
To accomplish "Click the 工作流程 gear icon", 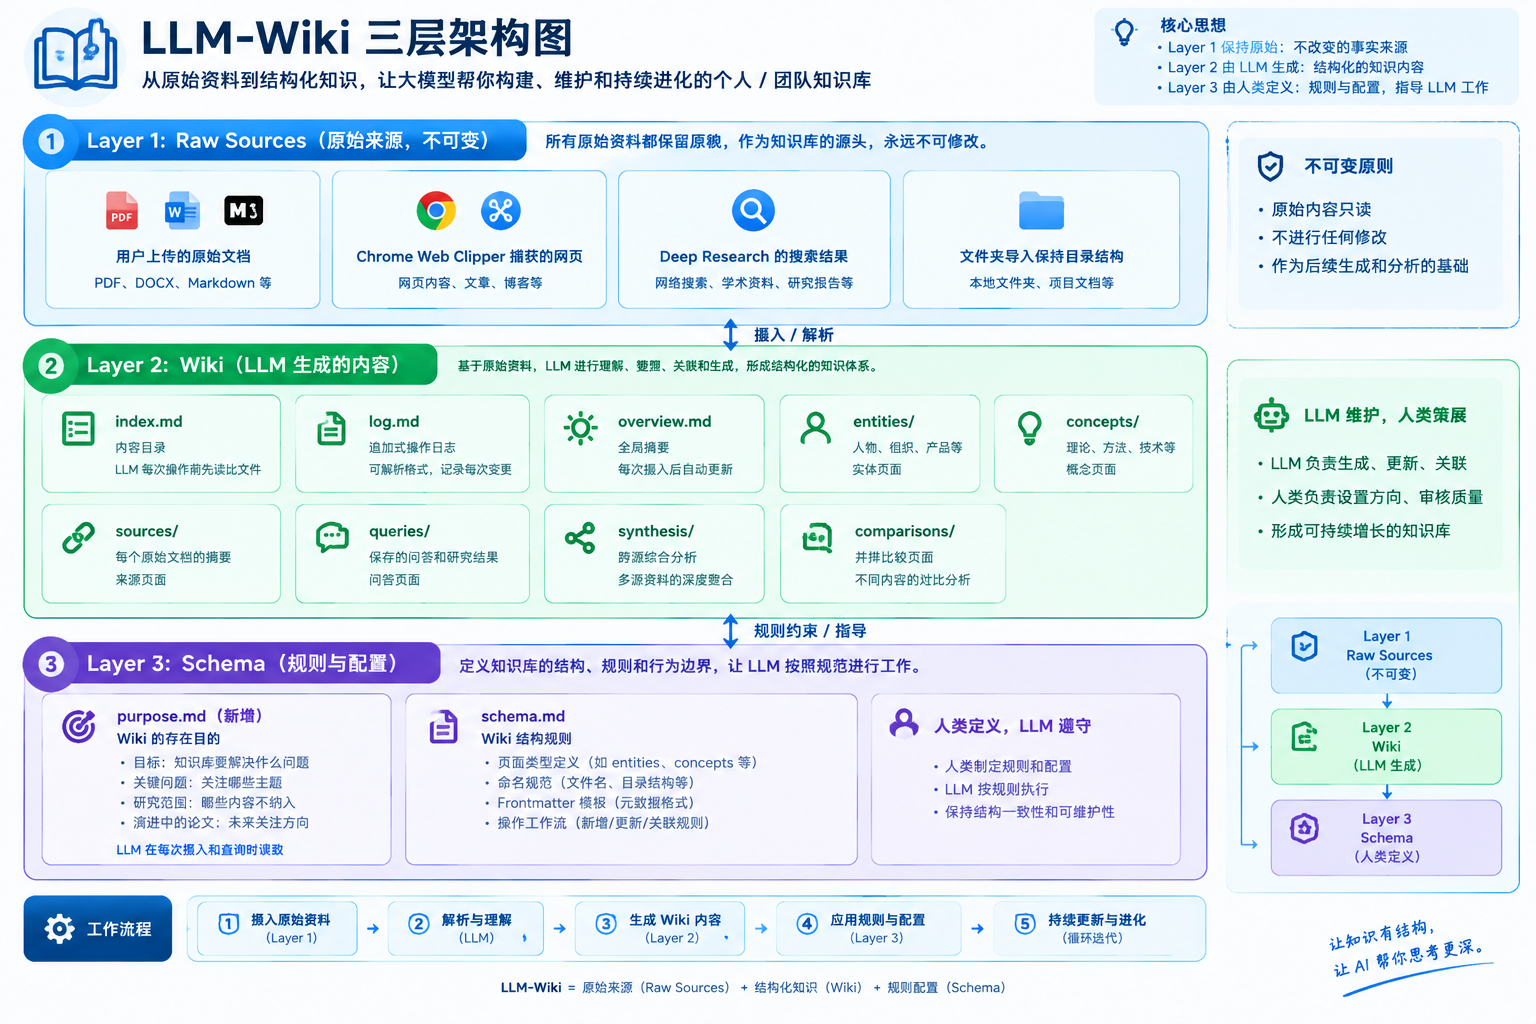I will tap(60, 929).
